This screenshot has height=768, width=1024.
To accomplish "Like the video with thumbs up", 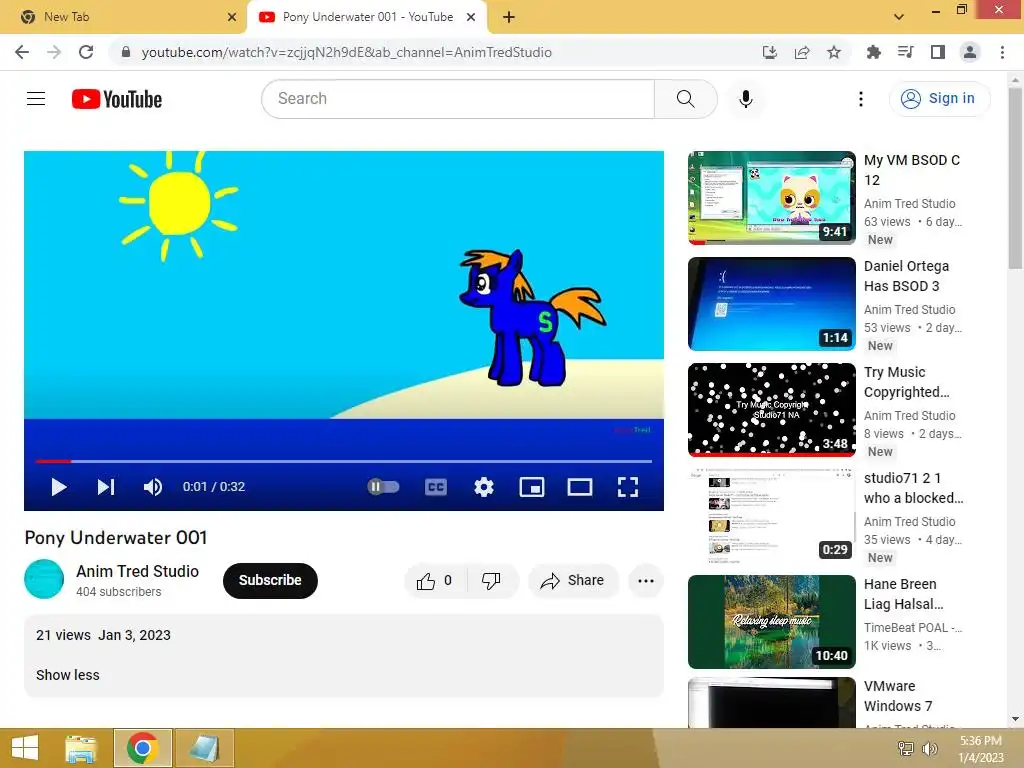I will click(435, 581).
